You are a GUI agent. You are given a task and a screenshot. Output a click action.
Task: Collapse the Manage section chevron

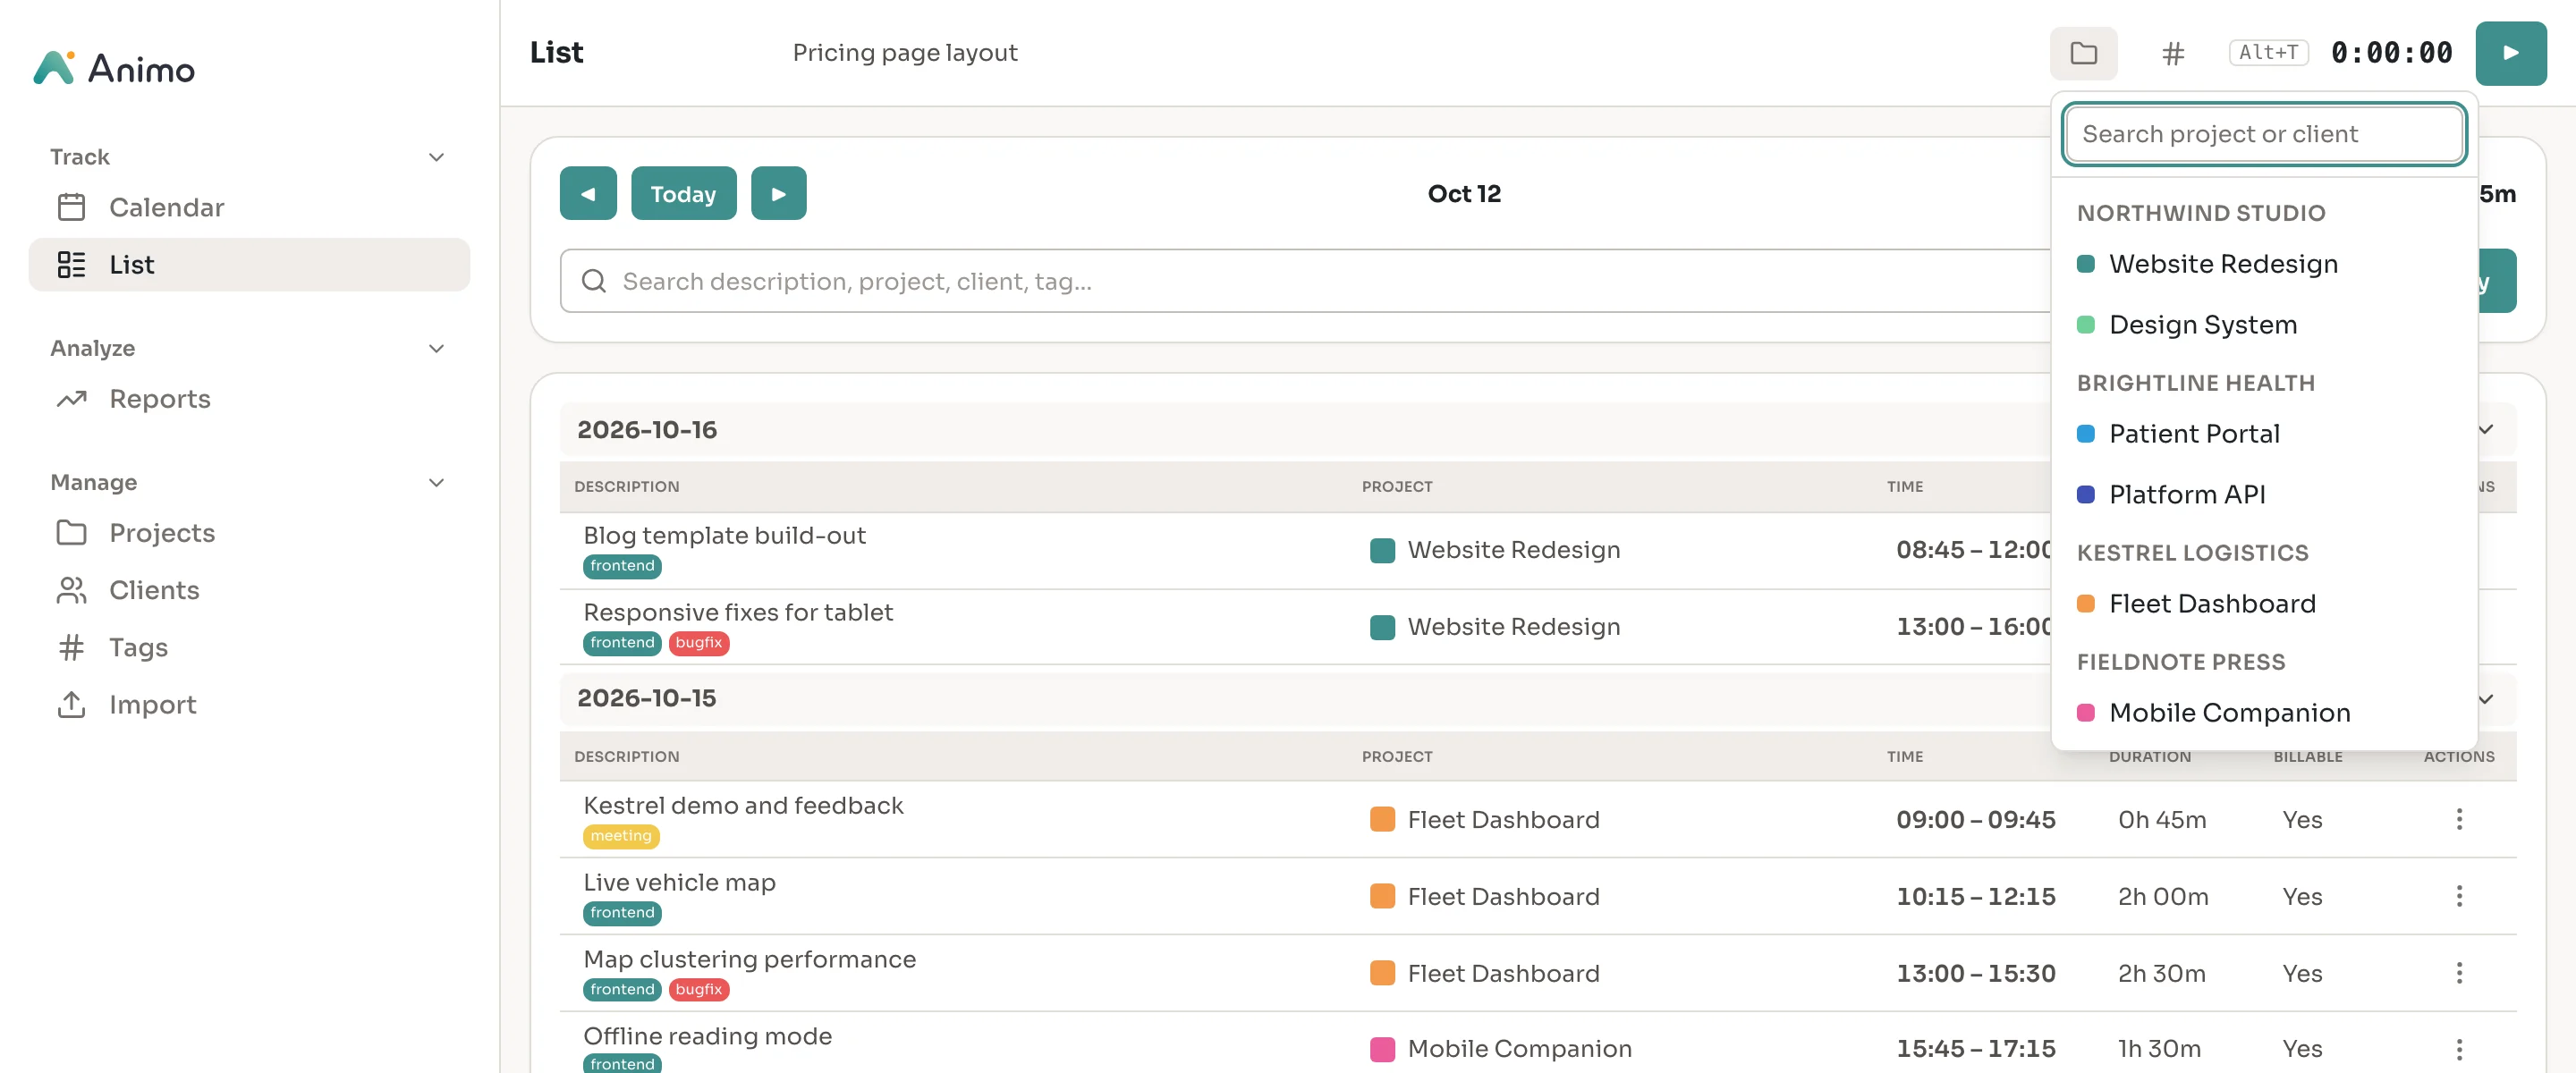coord(436,482)
